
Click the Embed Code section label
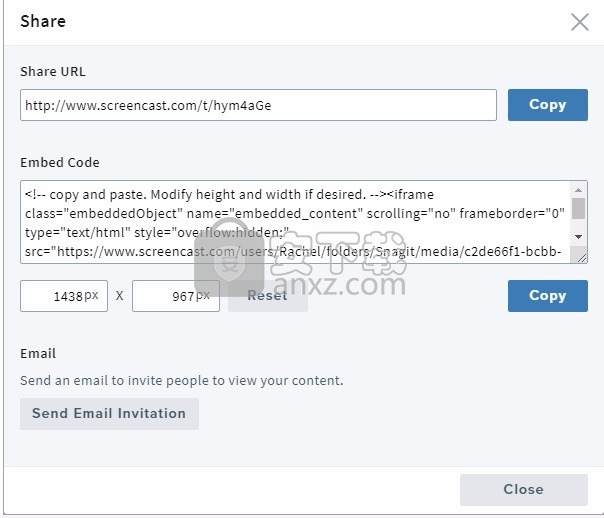pyautogui.click(x=60, y=163)
